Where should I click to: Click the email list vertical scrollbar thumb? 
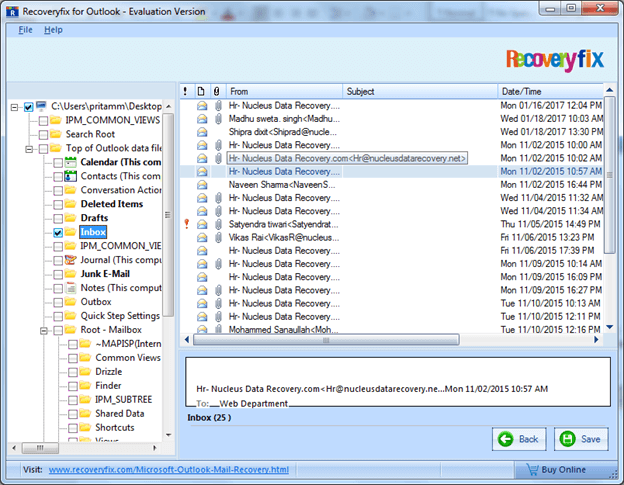point(609,174)
